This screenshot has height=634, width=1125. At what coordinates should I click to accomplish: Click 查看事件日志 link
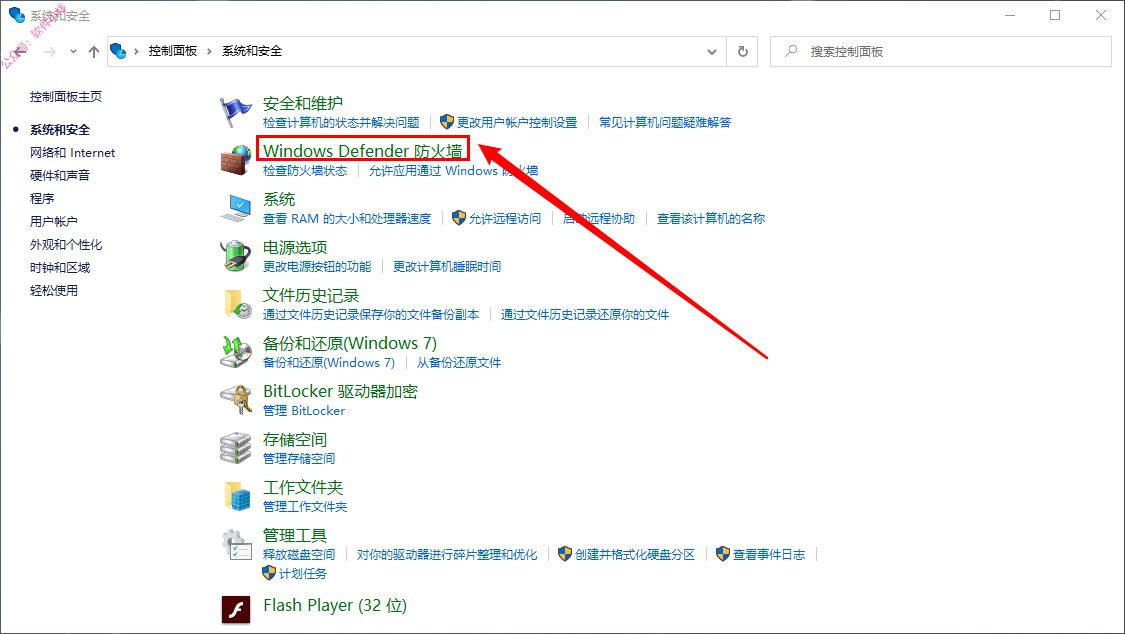pos(769,555)
